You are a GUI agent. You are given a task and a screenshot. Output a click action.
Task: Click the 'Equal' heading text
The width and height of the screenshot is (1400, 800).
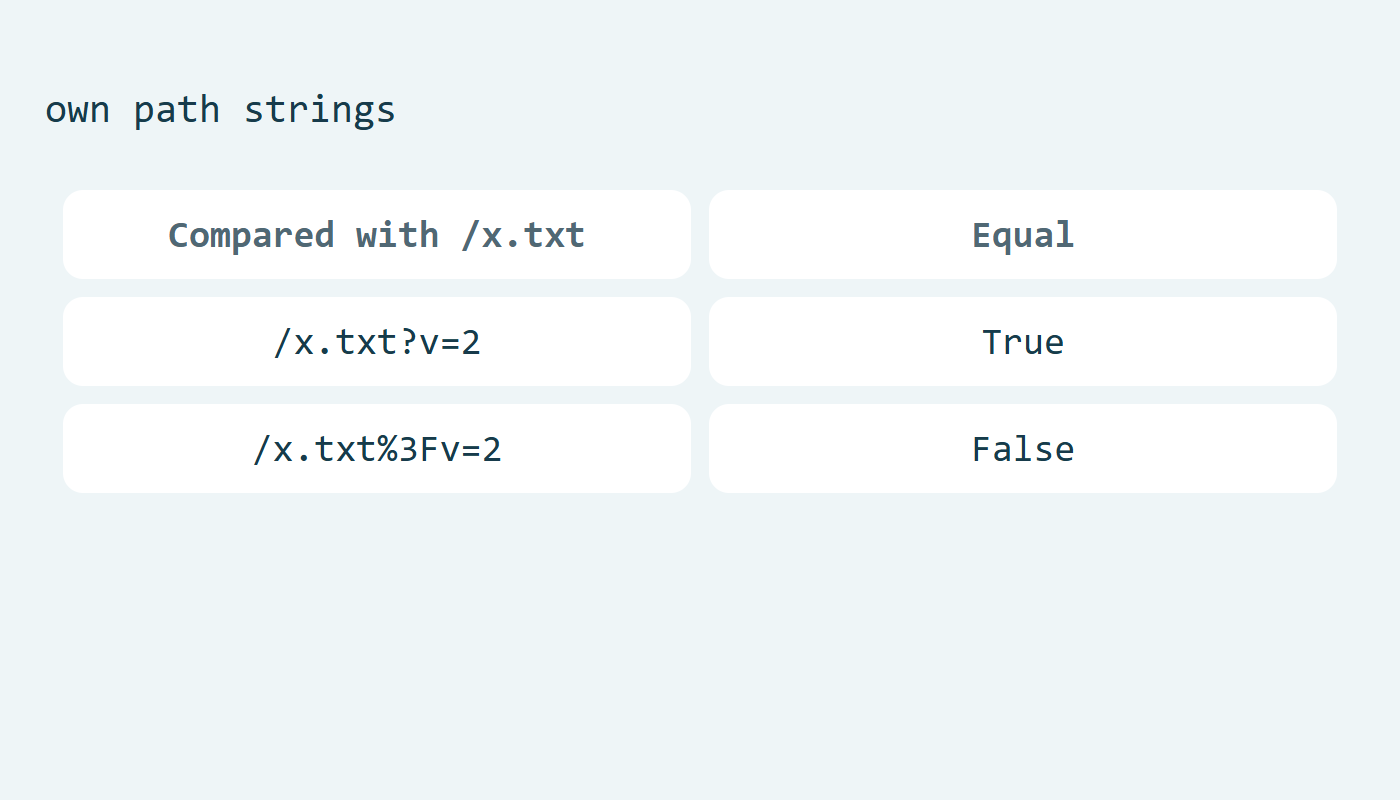click(1023, 236)
